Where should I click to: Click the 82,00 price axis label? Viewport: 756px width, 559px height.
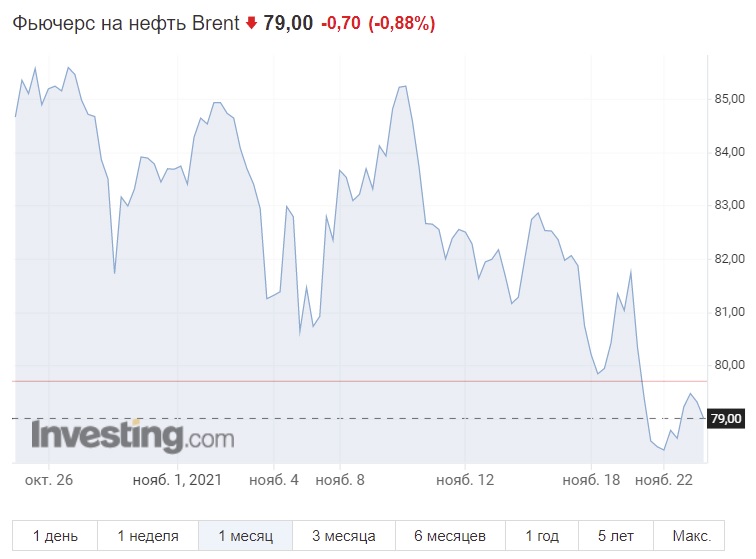729,259
